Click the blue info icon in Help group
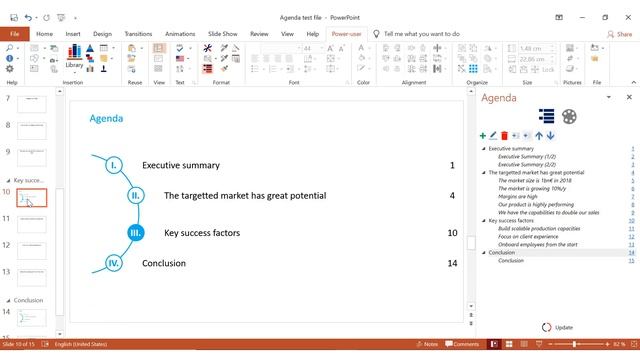 click(x=10, y=58)
